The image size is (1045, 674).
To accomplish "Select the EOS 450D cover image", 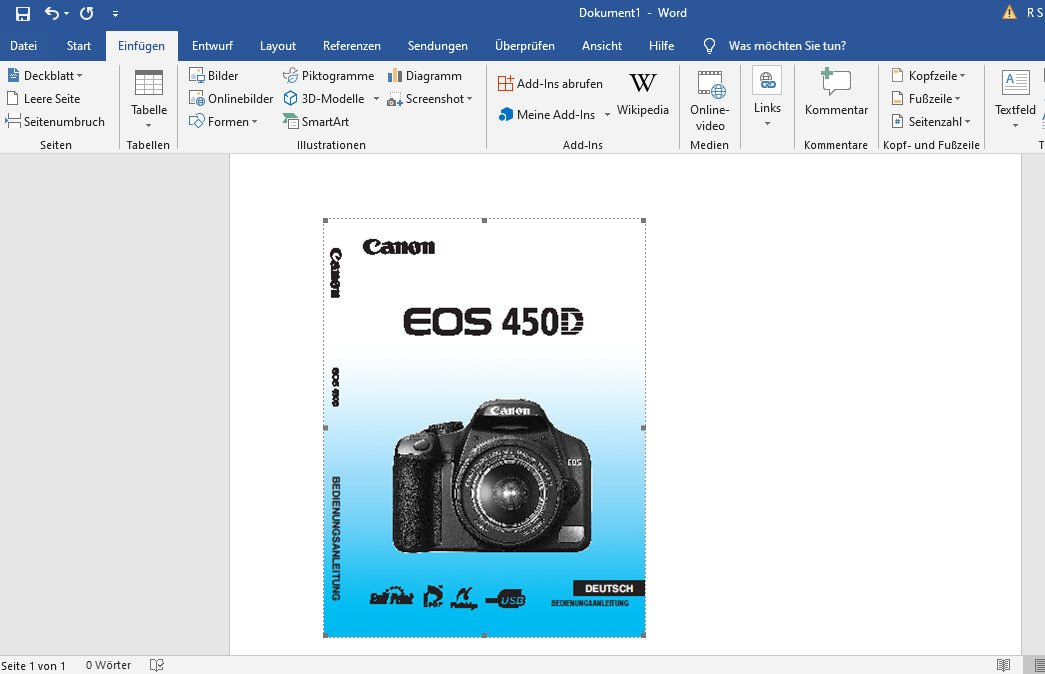I will pos(484,428).
